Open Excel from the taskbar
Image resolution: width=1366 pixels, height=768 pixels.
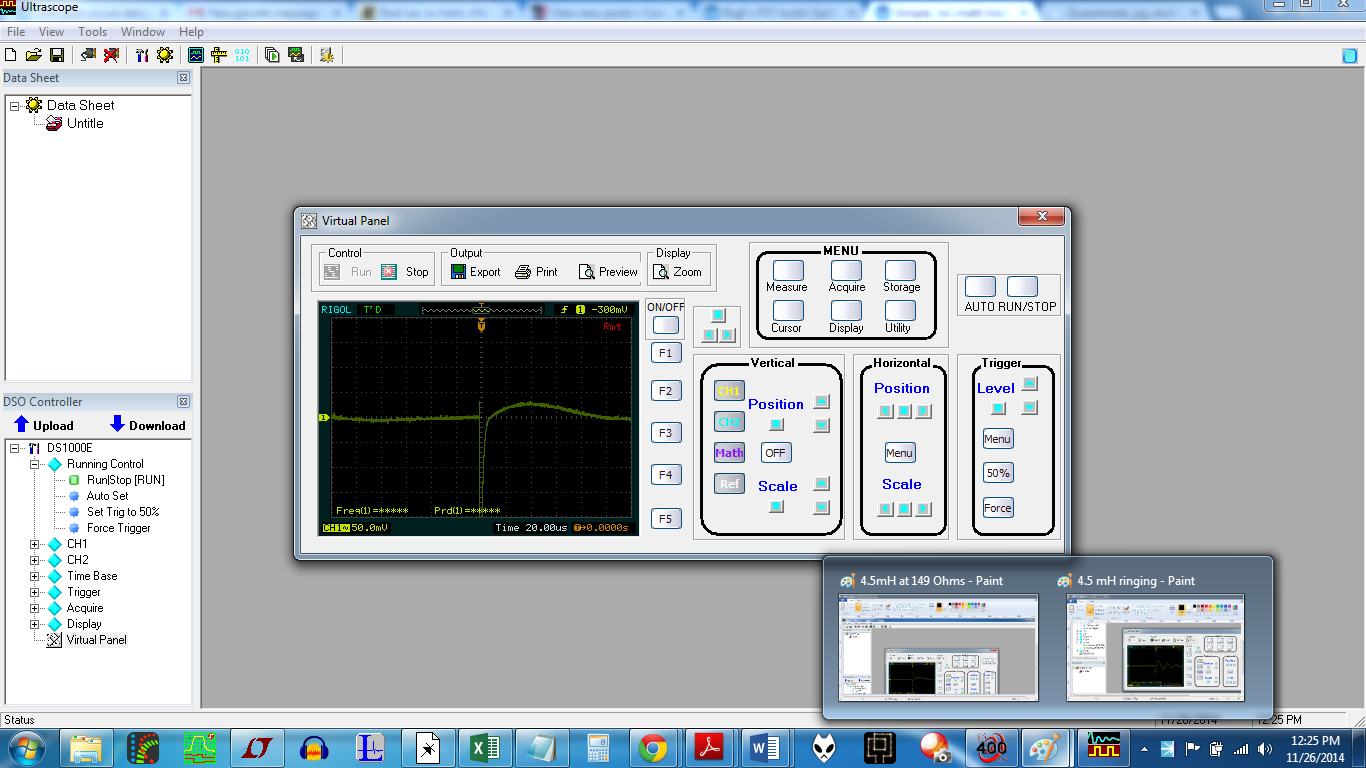pyautogui.click(x=485, y=747)
